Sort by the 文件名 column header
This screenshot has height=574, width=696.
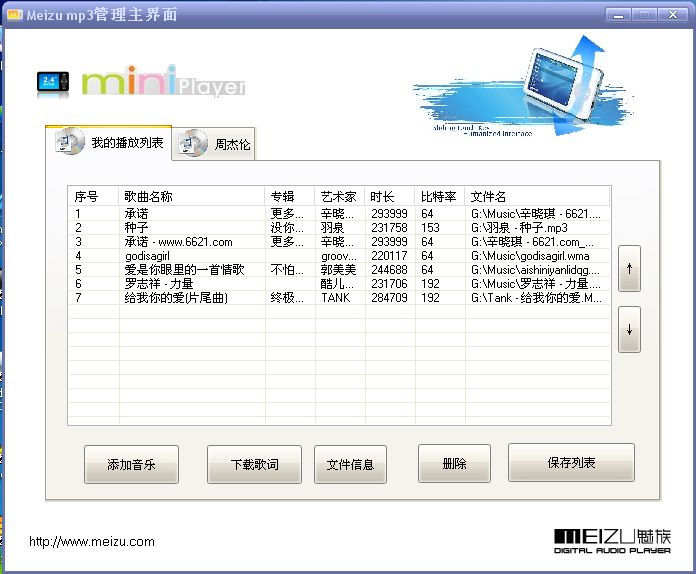point(537,196)
